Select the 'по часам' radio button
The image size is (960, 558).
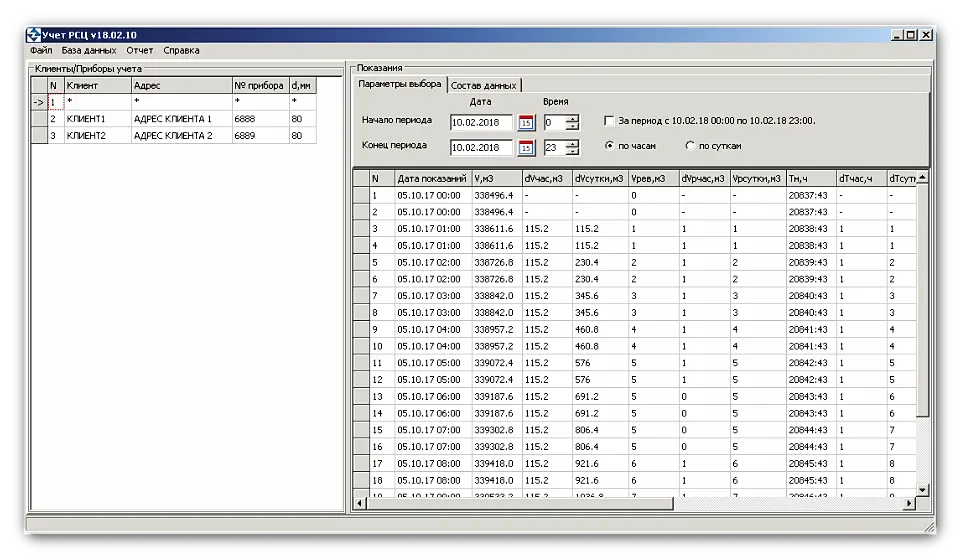pyautogui.click(x=610, y=146)
